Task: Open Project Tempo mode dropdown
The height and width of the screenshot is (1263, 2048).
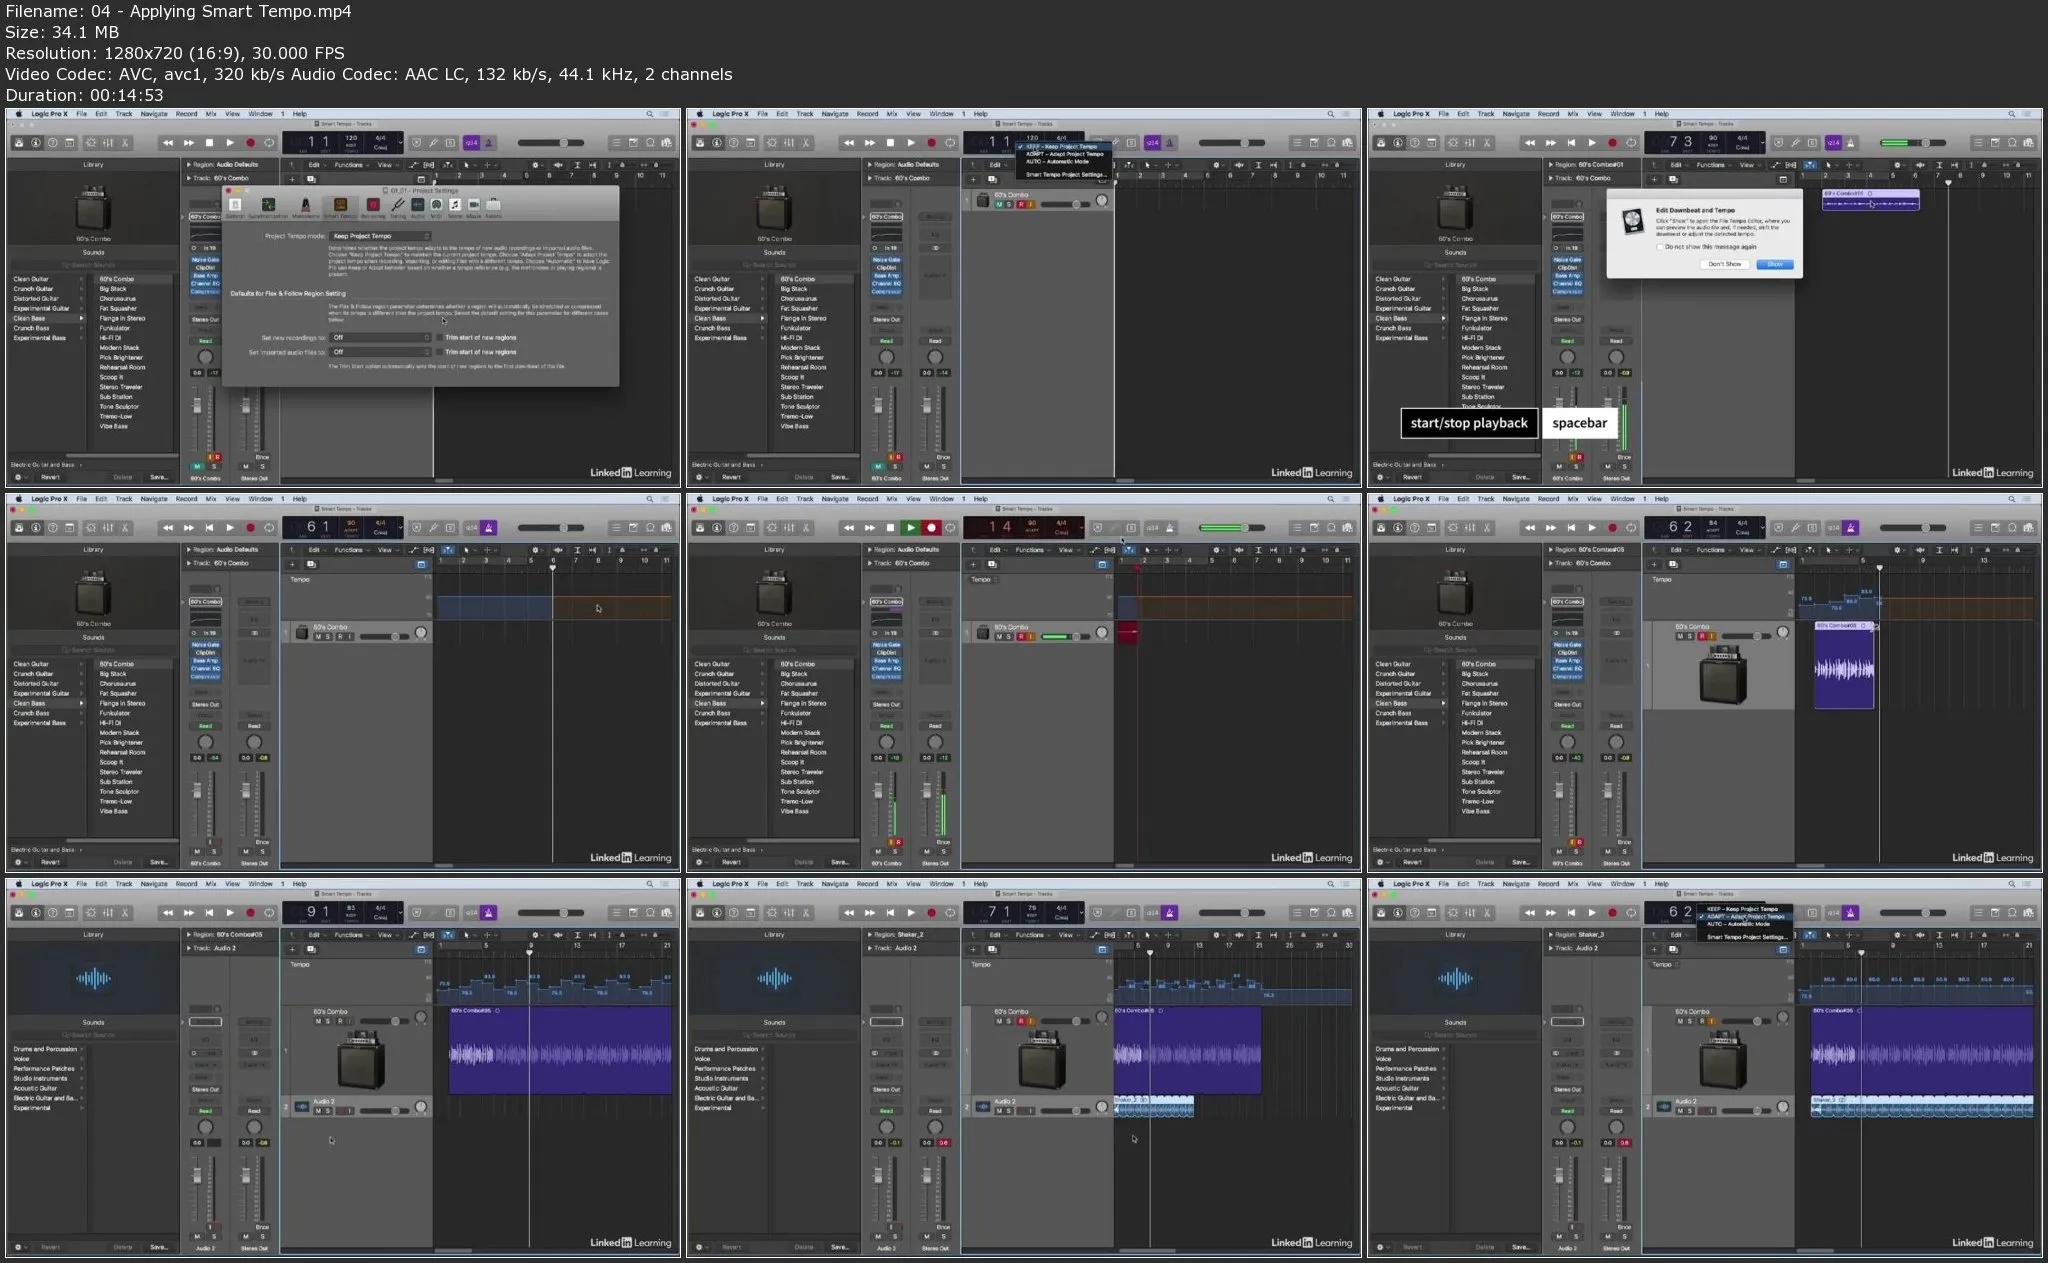Action: 380,236
